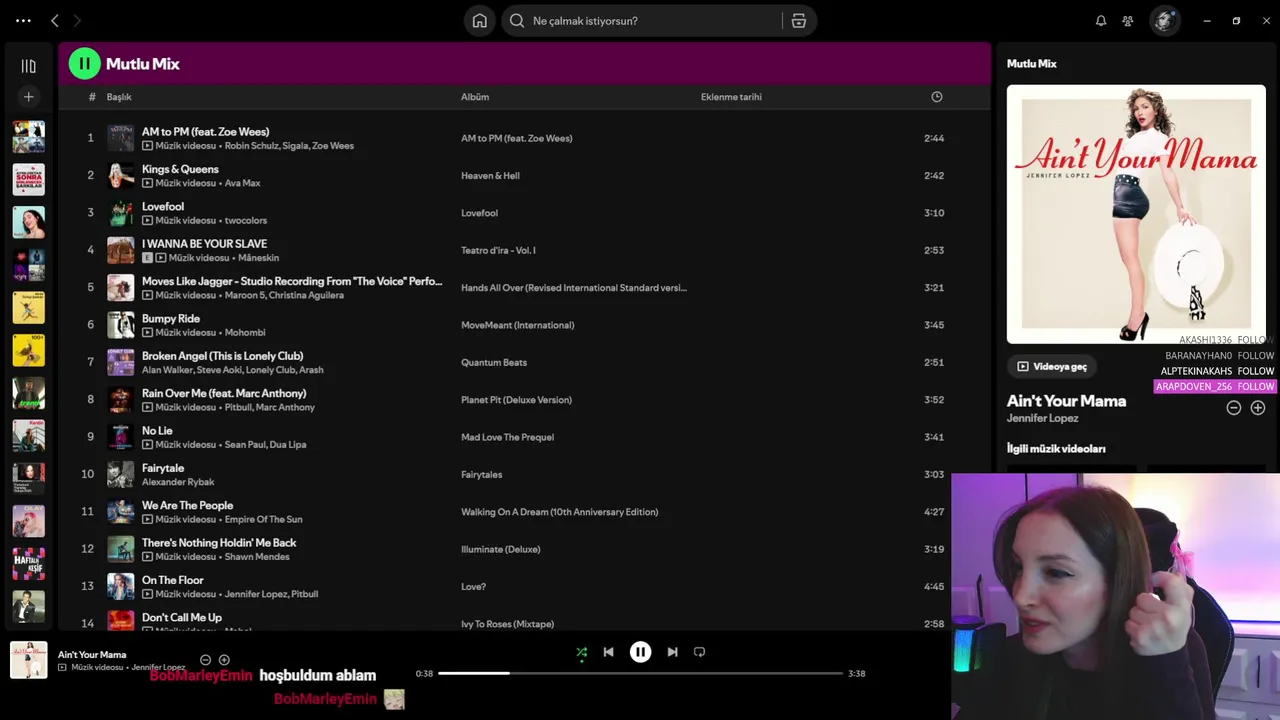This screenshot has width=1280, height=720.
Task: Open the Browse icon beside search
Action: 799,21
